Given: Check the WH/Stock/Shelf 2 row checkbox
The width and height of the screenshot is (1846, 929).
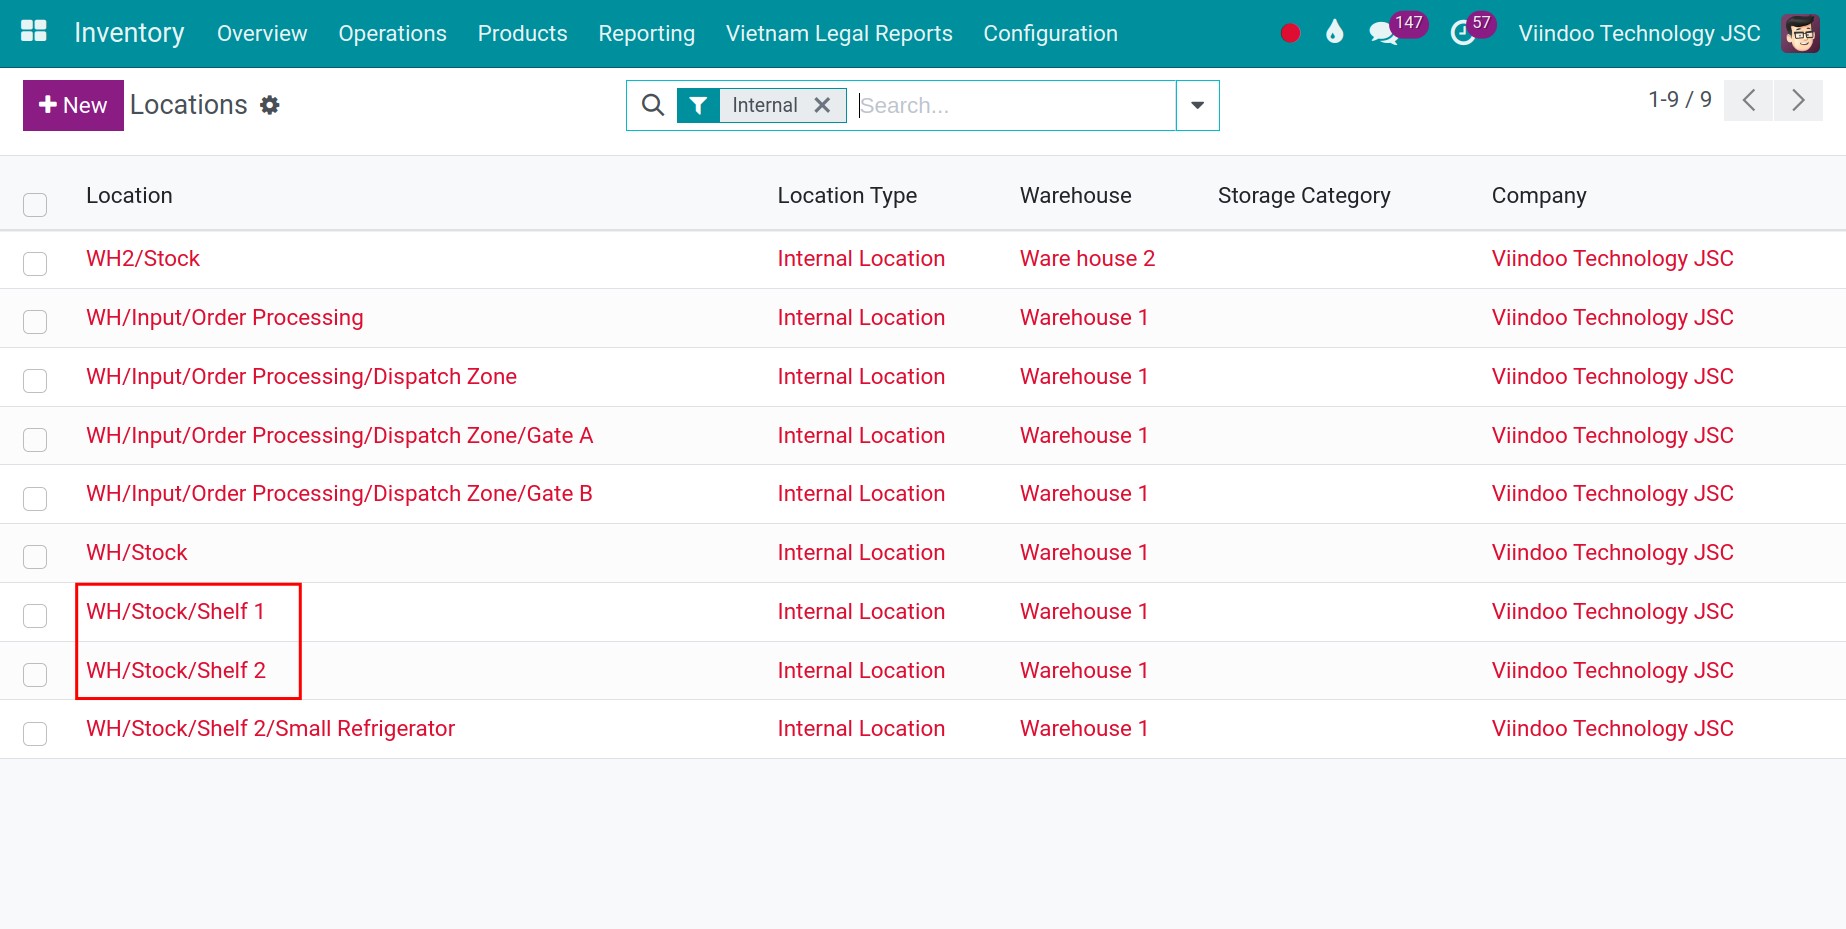Looking at the screenshot, I should tap(35, 675).
